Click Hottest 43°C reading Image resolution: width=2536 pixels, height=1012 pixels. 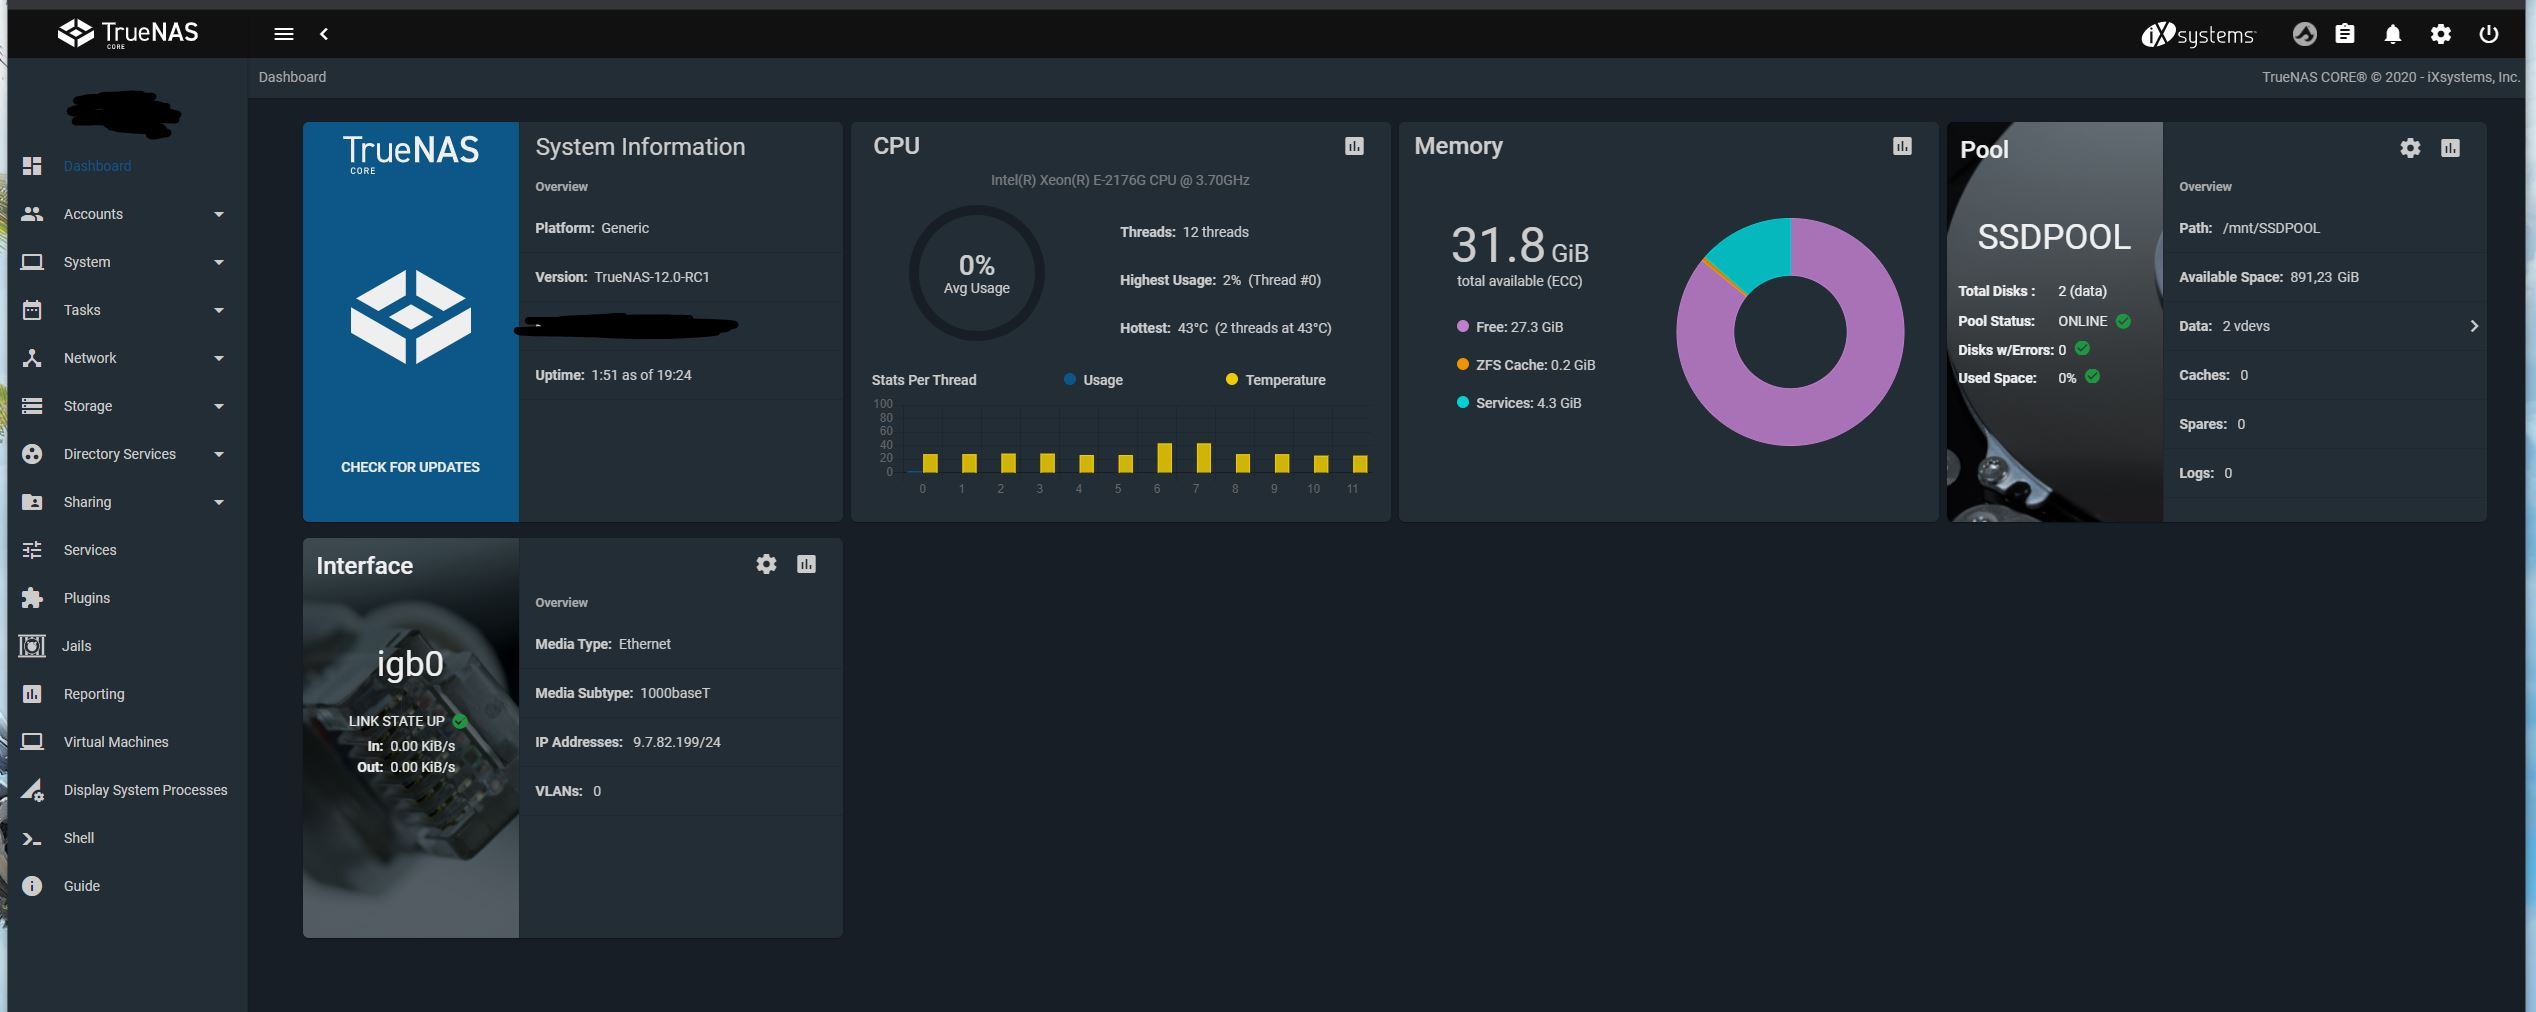1225,328
